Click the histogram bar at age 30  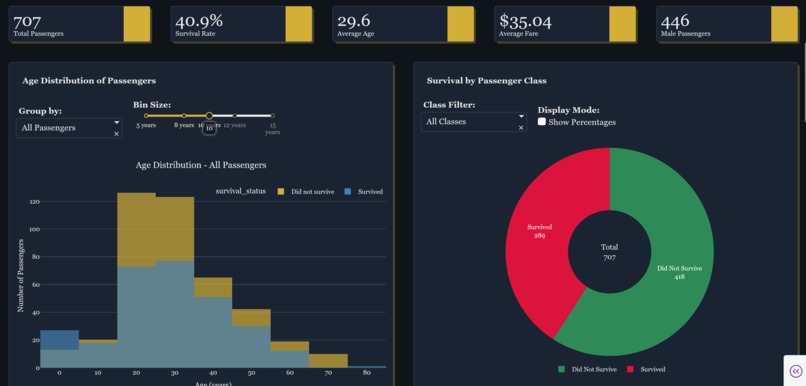point(175,282)
